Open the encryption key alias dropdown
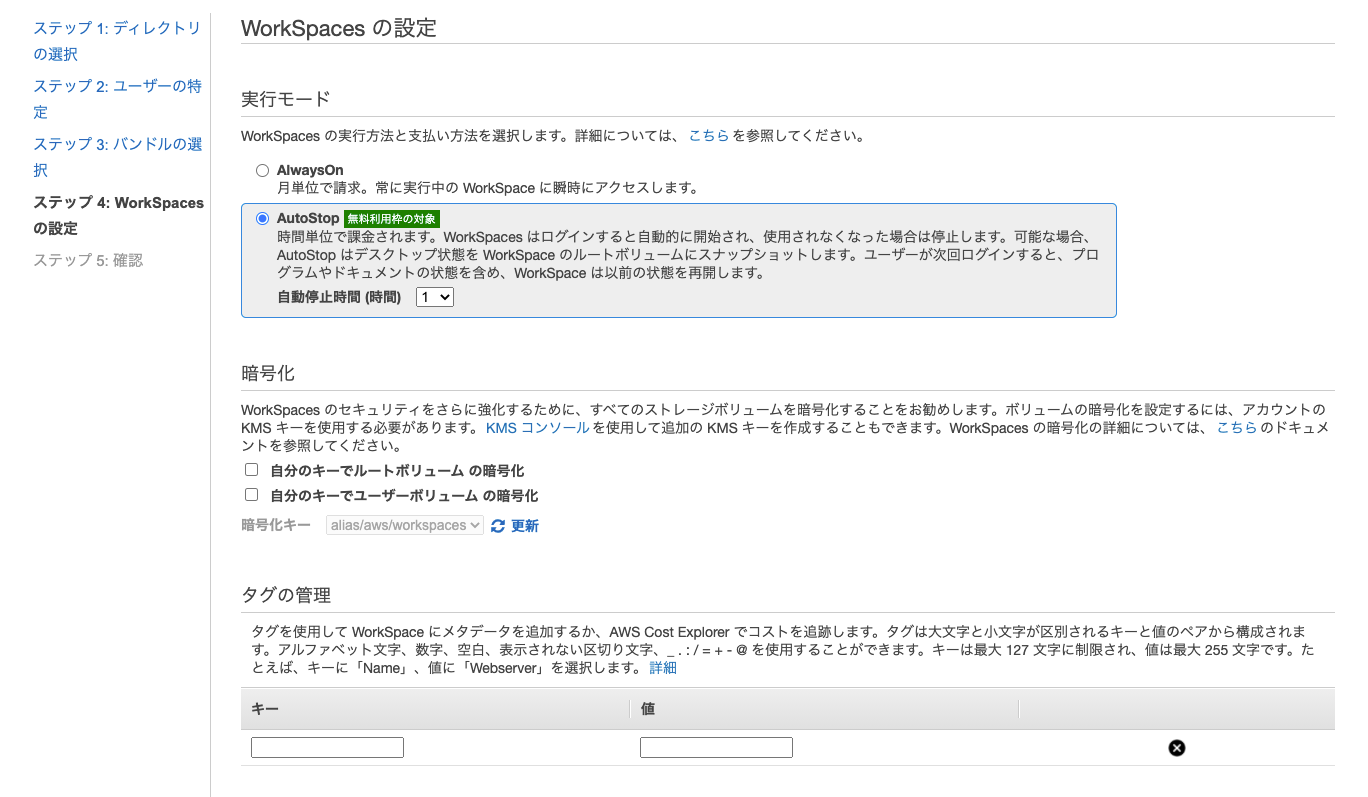1368x797 pixels. [405, 525]
